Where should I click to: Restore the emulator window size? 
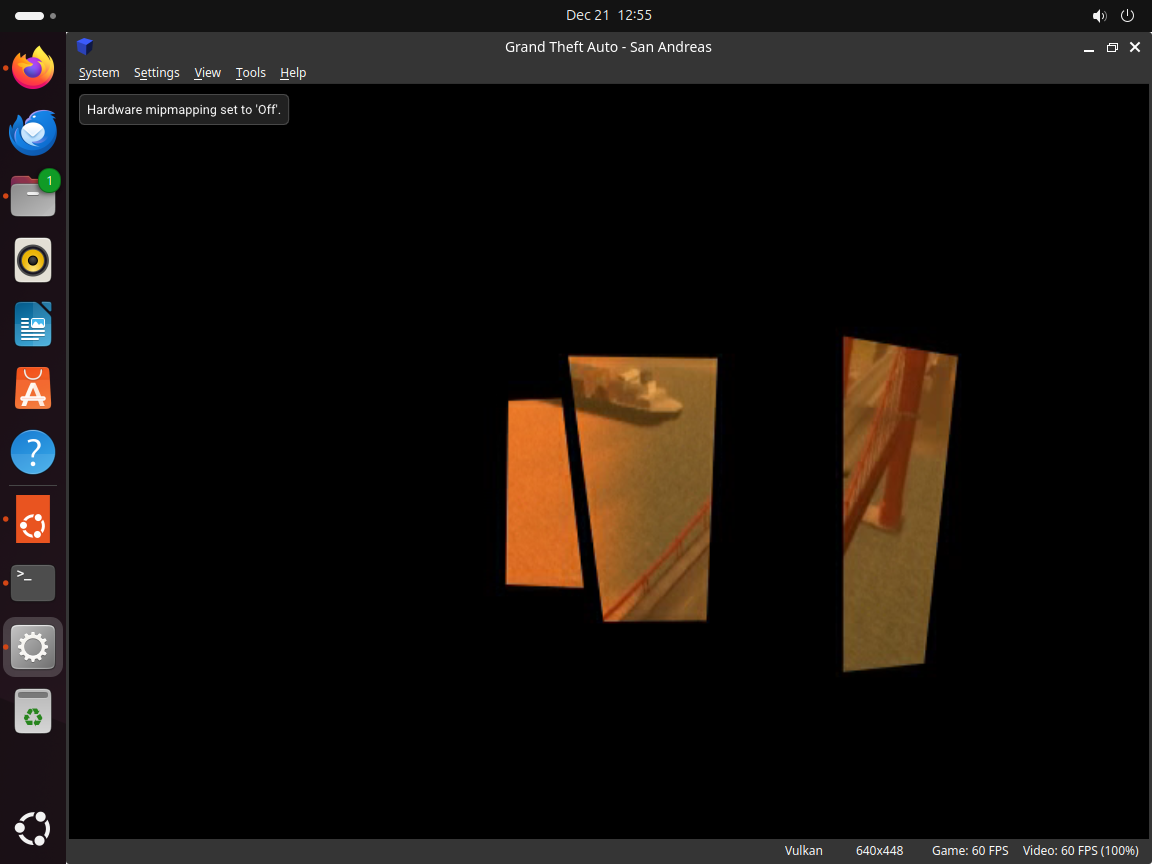coord(1112,48)
